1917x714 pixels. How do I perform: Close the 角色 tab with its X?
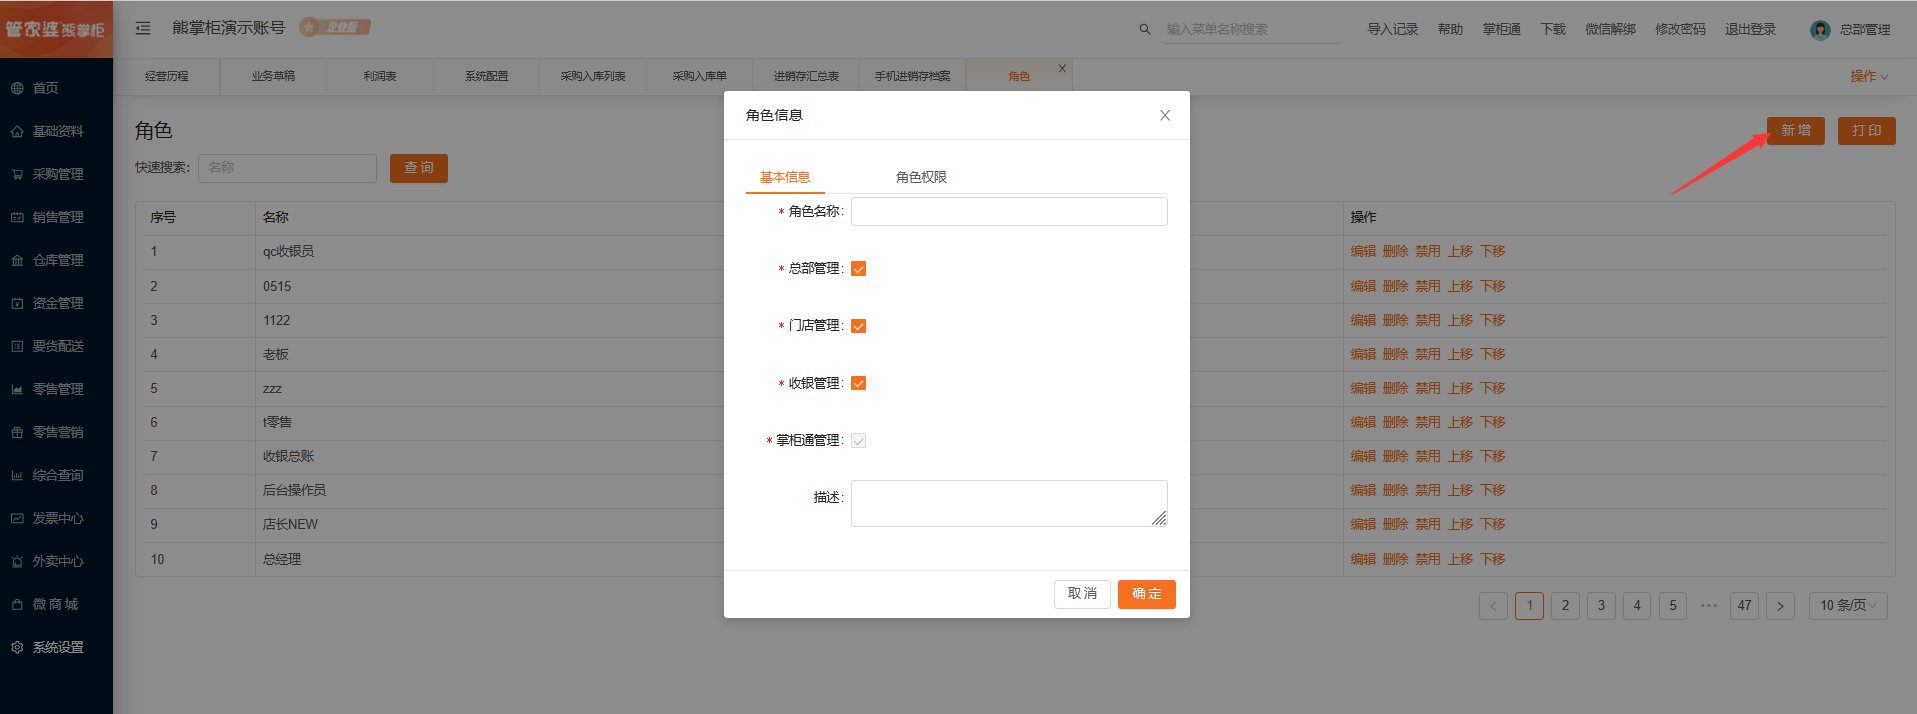1062,68
